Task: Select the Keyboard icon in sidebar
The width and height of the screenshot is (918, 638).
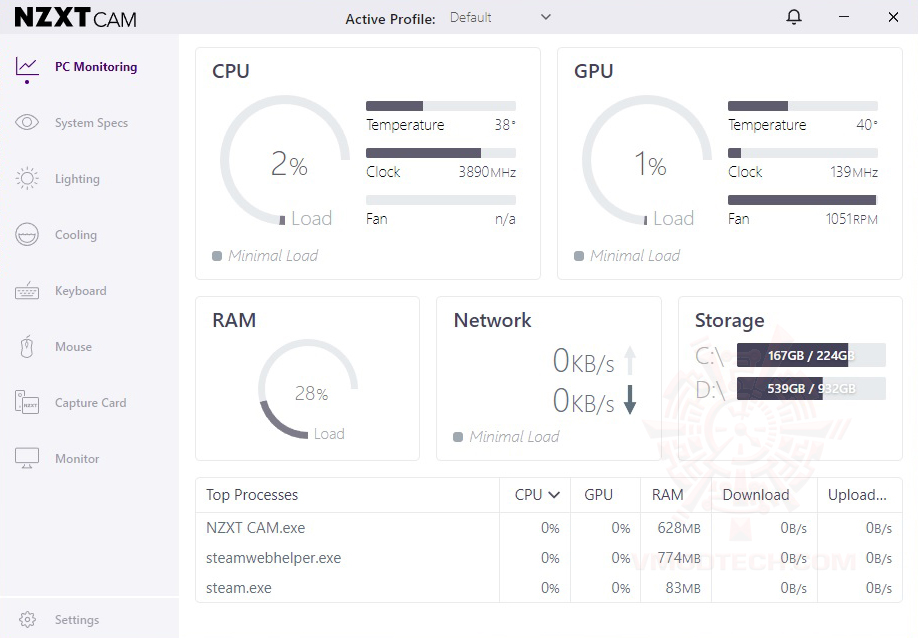Action: coord(27,291)
